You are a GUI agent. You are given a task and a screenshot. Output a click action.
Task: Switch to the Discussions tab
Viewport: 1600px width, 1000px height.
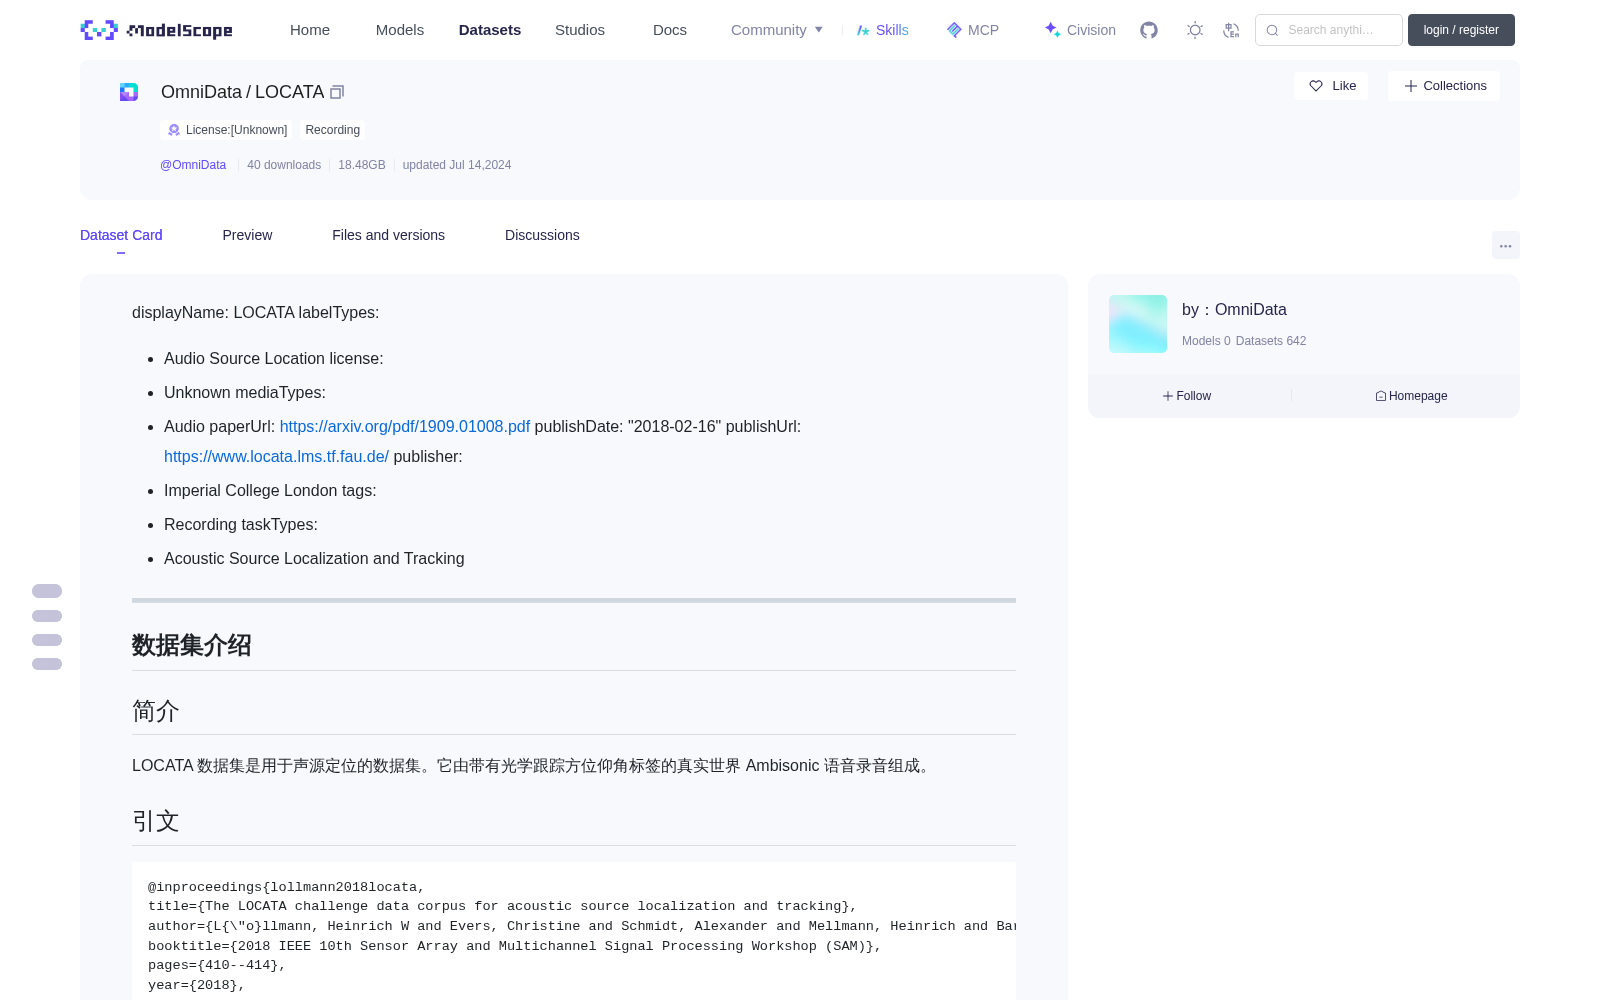point(542,235)
